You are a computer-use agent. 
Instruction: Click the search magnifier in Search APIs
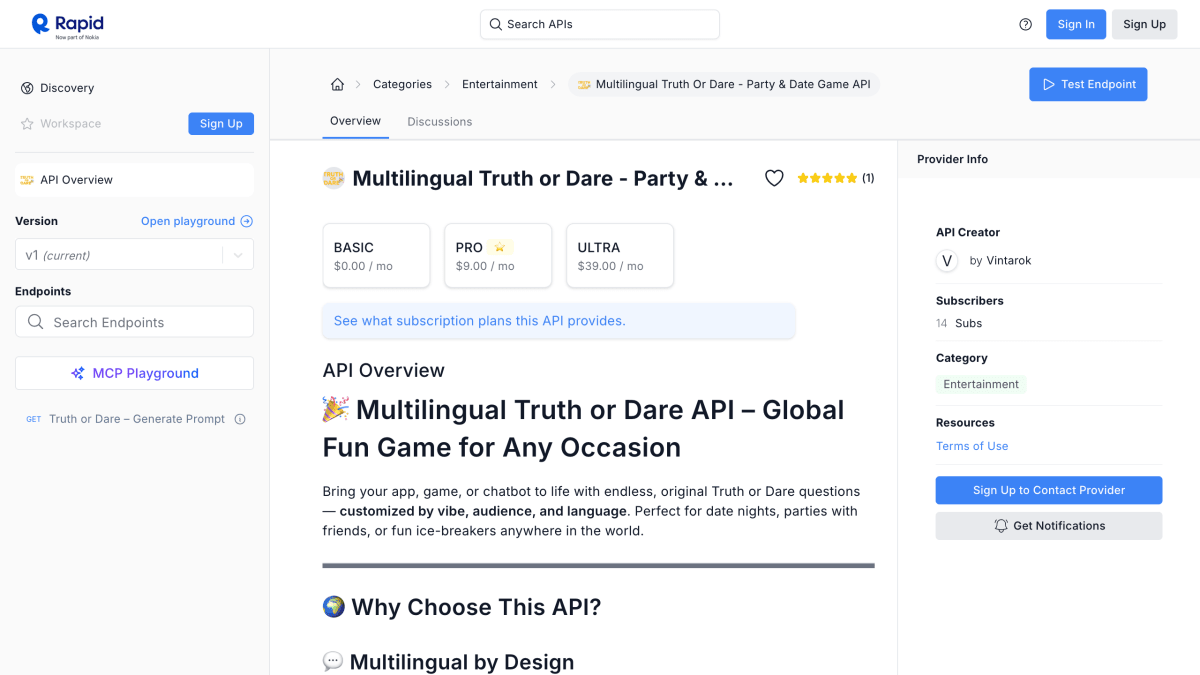pos(496,24)
